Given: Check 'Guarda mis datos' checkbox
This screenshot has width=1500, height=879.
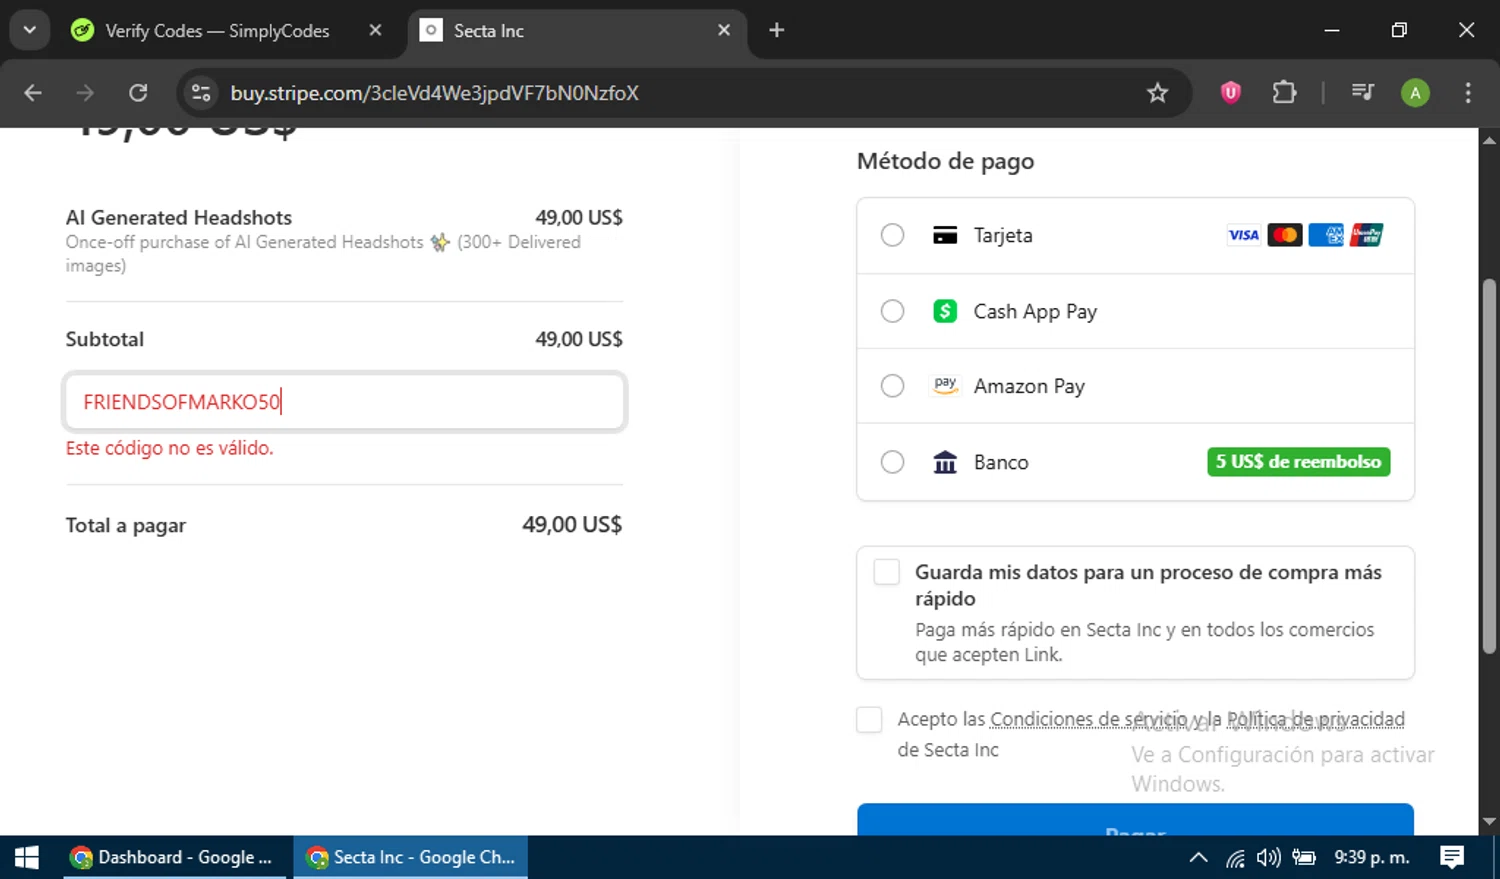Looking at the screenshot, I should point(886,572).
